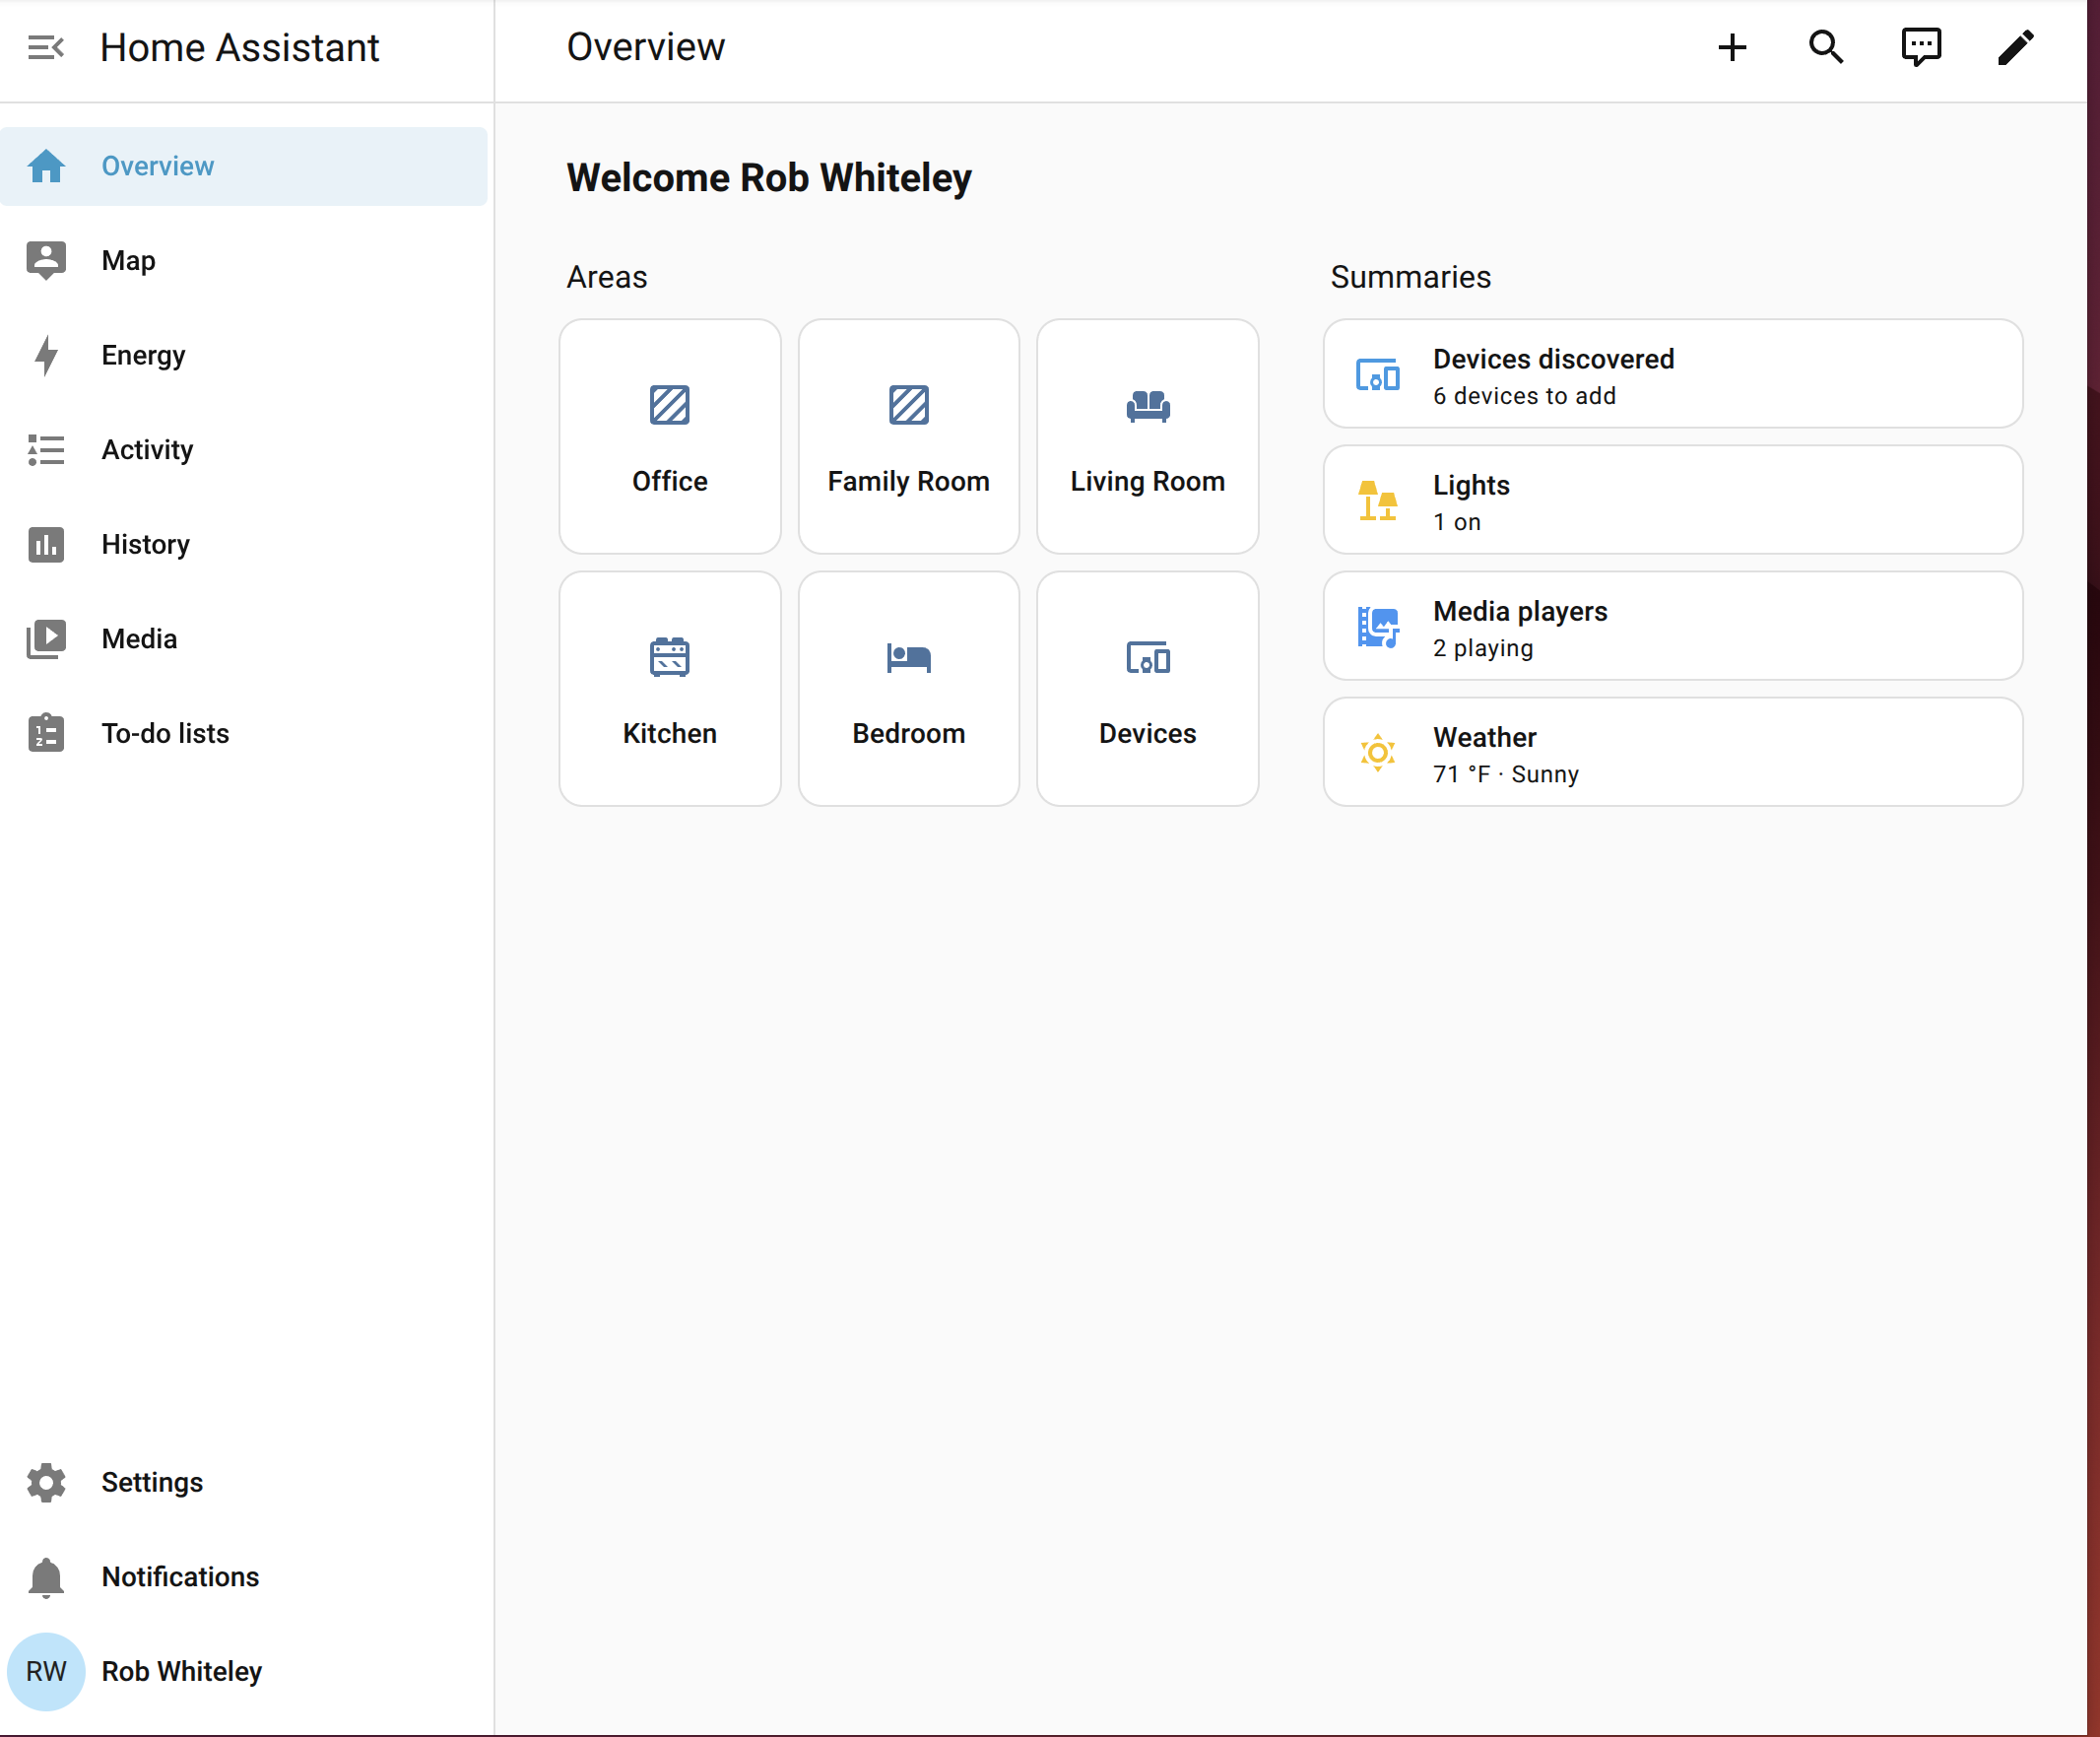Click the Energy lightning bolt icon
2100x1737 pixels.
pyautogui.click(x=46, y=355)
